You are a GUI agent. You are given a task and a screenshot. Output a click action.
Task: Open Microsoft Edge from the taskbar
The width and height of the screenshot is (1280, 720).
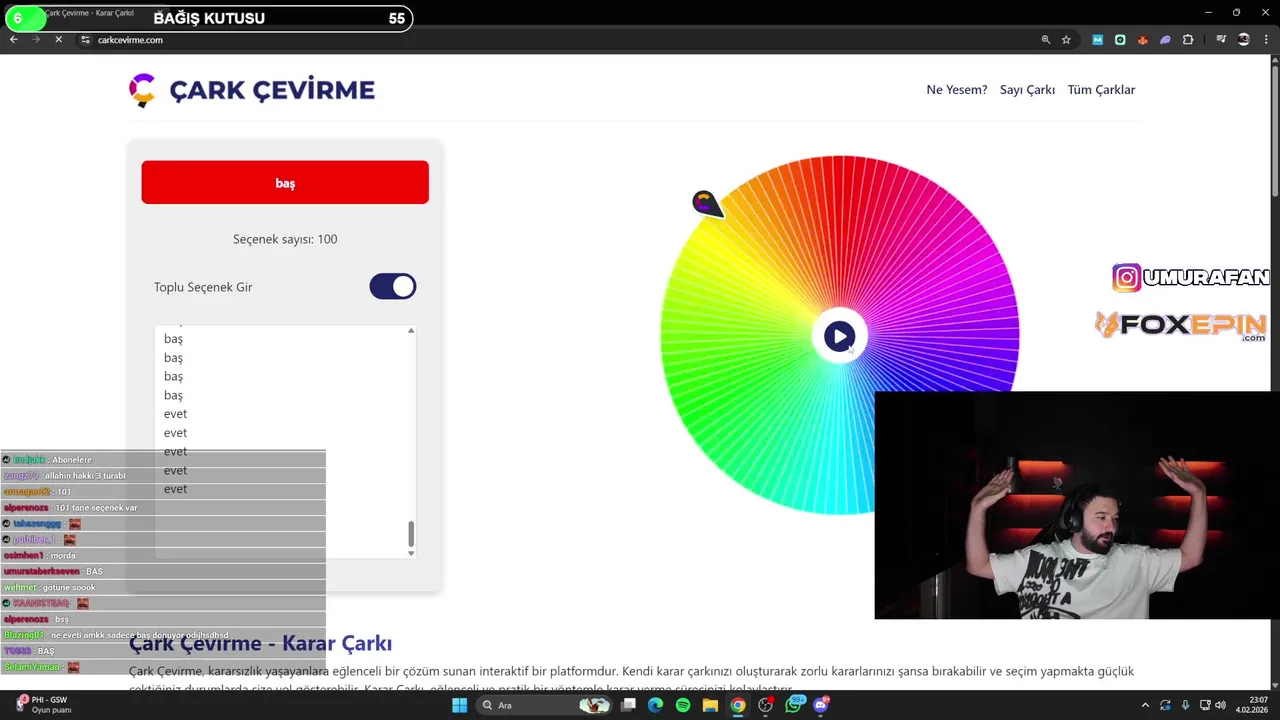click(x=655, y=705)
